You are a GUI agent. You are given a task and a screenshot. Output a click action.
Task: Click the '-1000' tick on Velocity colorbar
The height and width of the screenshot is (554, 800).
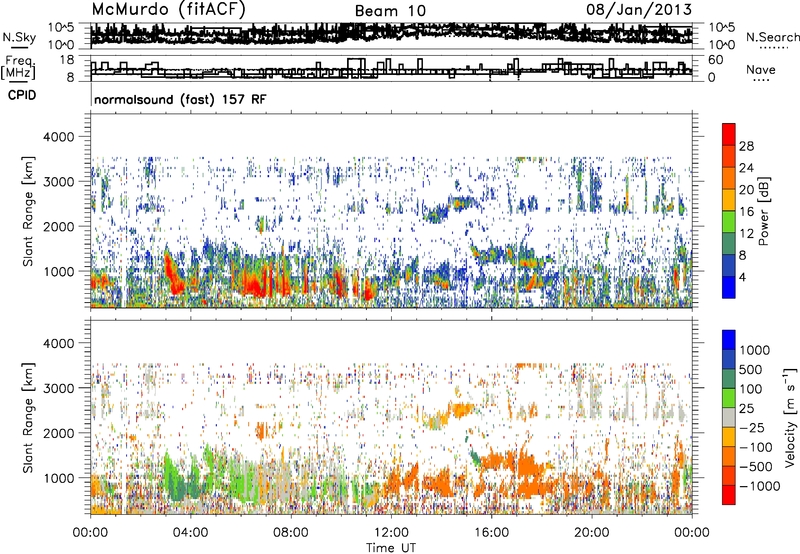coord(760,486)
